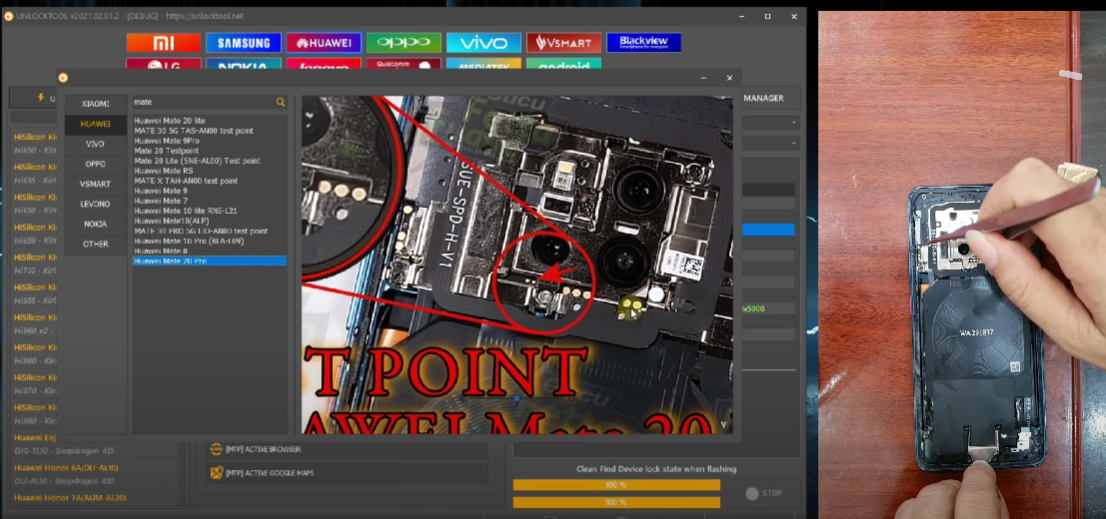Screen dimensions: 1106x519
Task: Minimize the test point dialog
Action: pyautogui.click(x=703, y=78)
